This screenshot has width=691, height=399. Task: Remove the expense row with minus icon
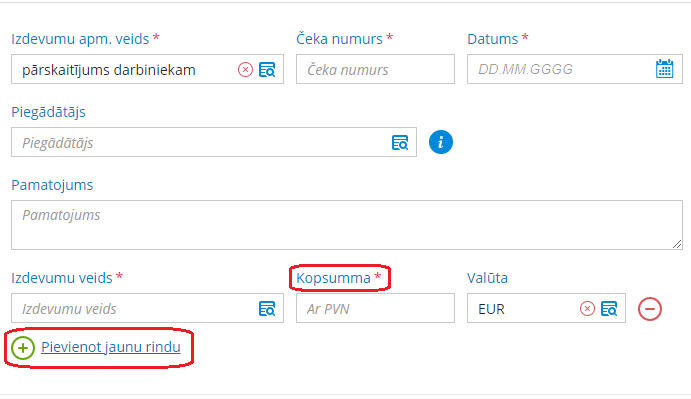tap(650, 309)
